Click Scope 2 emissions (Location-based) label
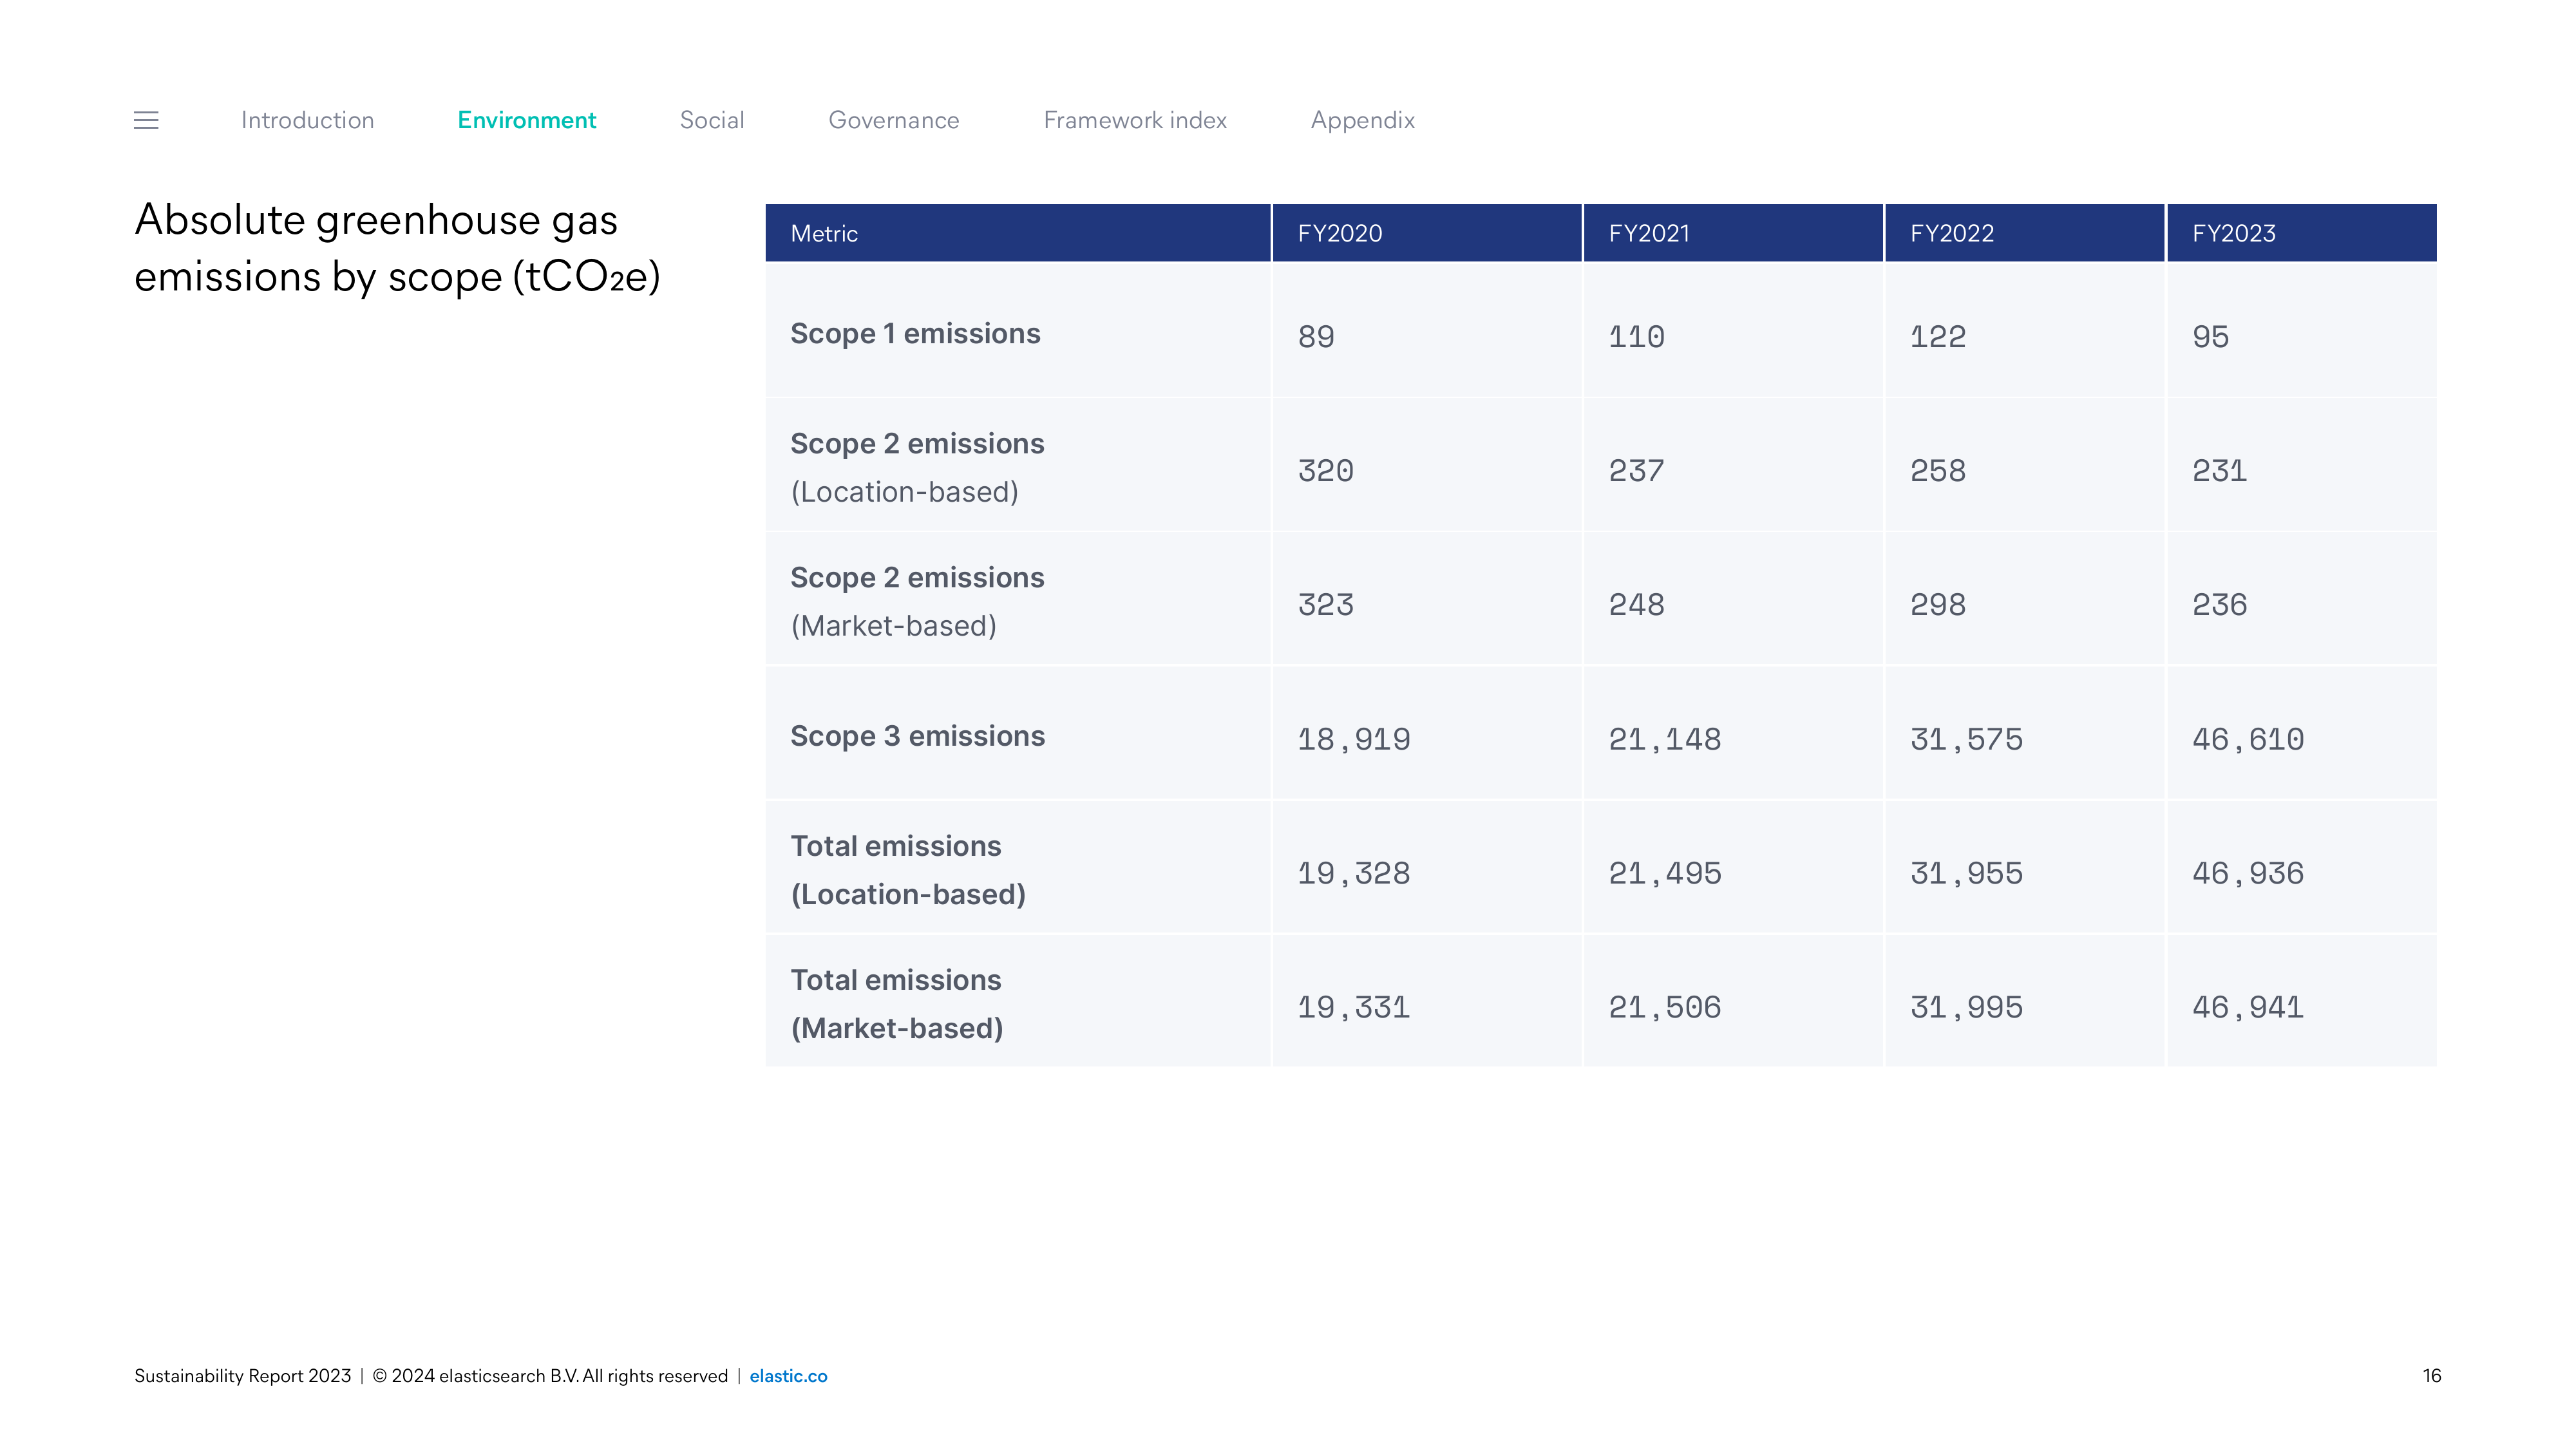The width and height of the screenshot is (2576, 1449). pos(917,467)
